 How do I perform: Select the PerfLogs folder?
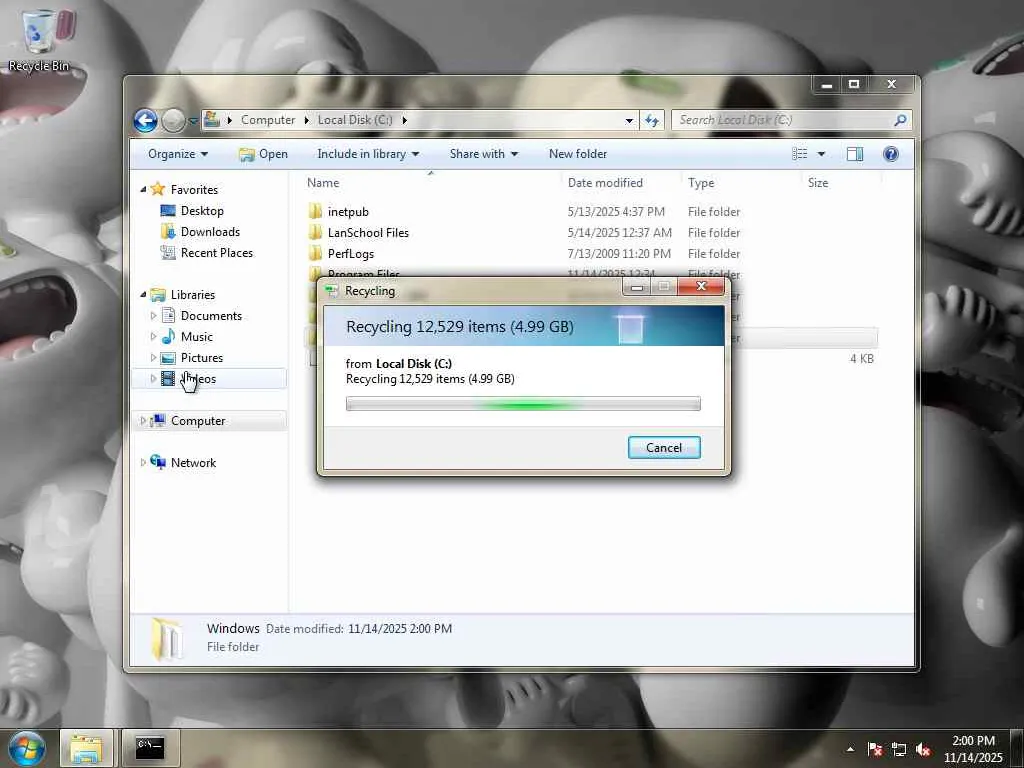click(351, 253)
